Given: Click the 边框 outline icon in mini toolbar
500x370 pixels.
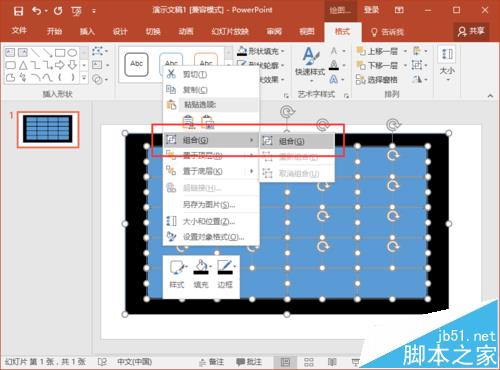Looking at the screenshot, I should coord(225,275).
